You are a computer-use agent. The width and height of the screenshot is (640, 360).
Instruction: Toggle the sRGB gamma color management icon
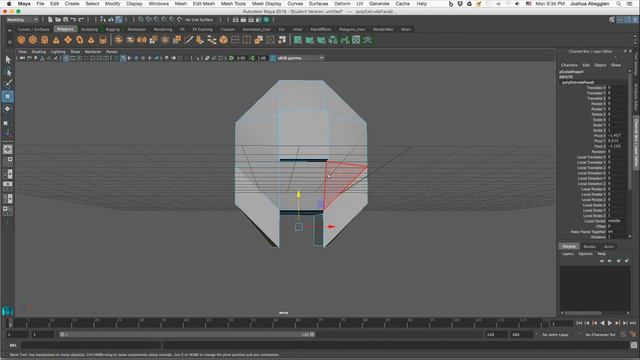coord(273,58)
